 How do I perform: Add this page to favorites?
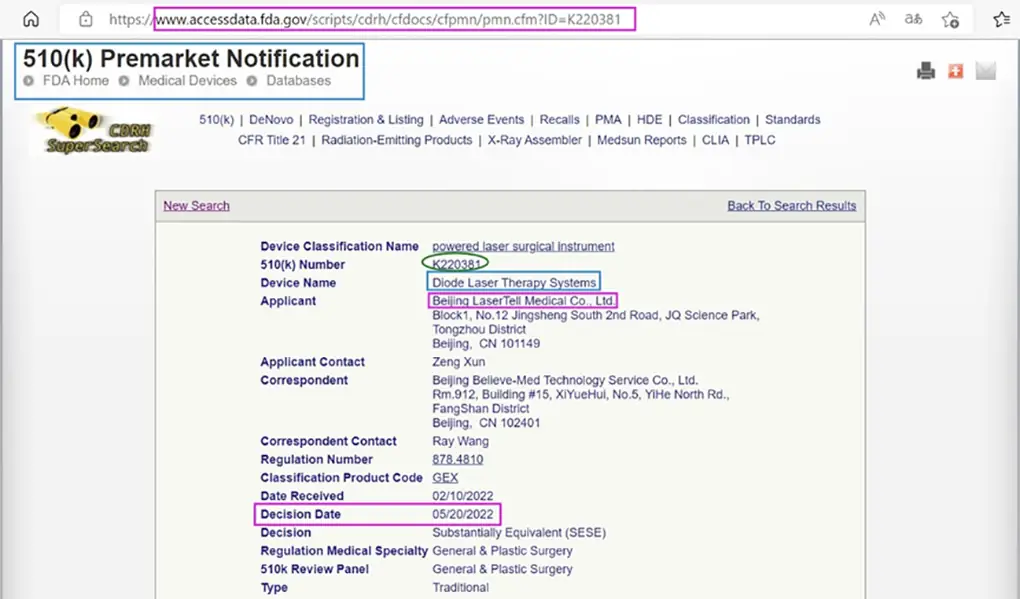pos(950,19)
